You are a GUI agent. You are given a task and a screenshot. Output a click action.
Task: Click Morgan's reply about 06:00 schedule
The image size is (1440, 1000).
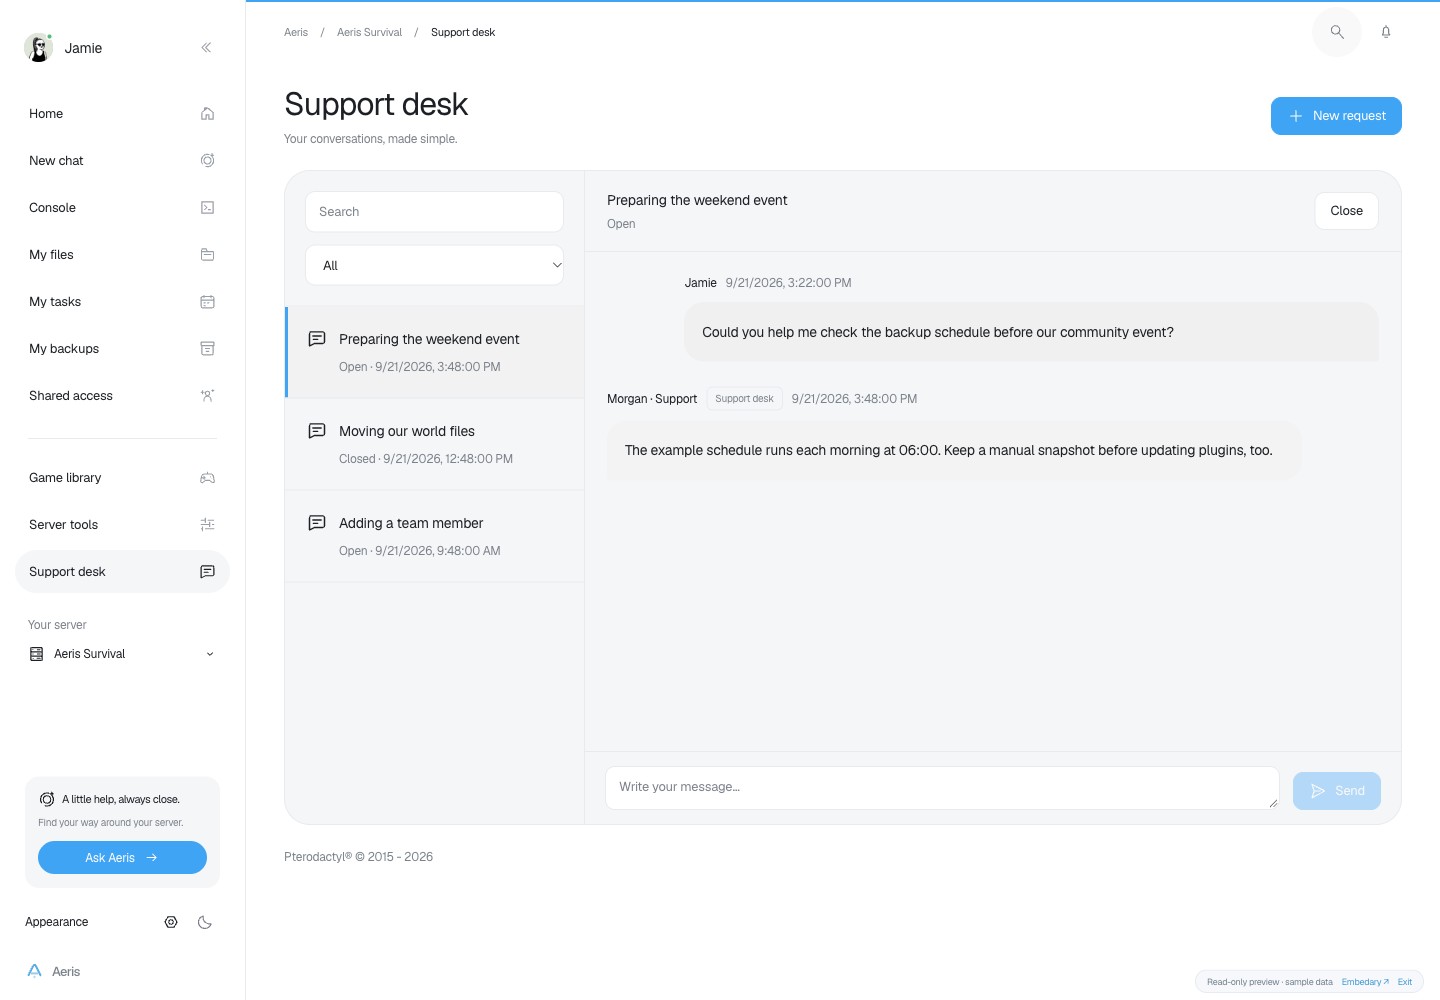tap(954, 450)
